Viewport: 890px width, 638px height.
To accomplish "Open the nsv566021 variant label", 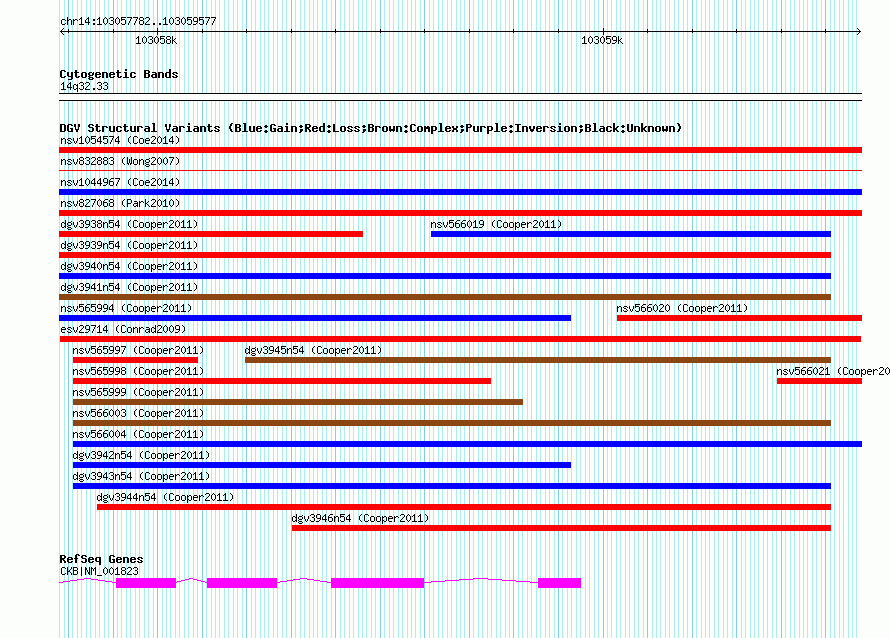I will [833, 371].
